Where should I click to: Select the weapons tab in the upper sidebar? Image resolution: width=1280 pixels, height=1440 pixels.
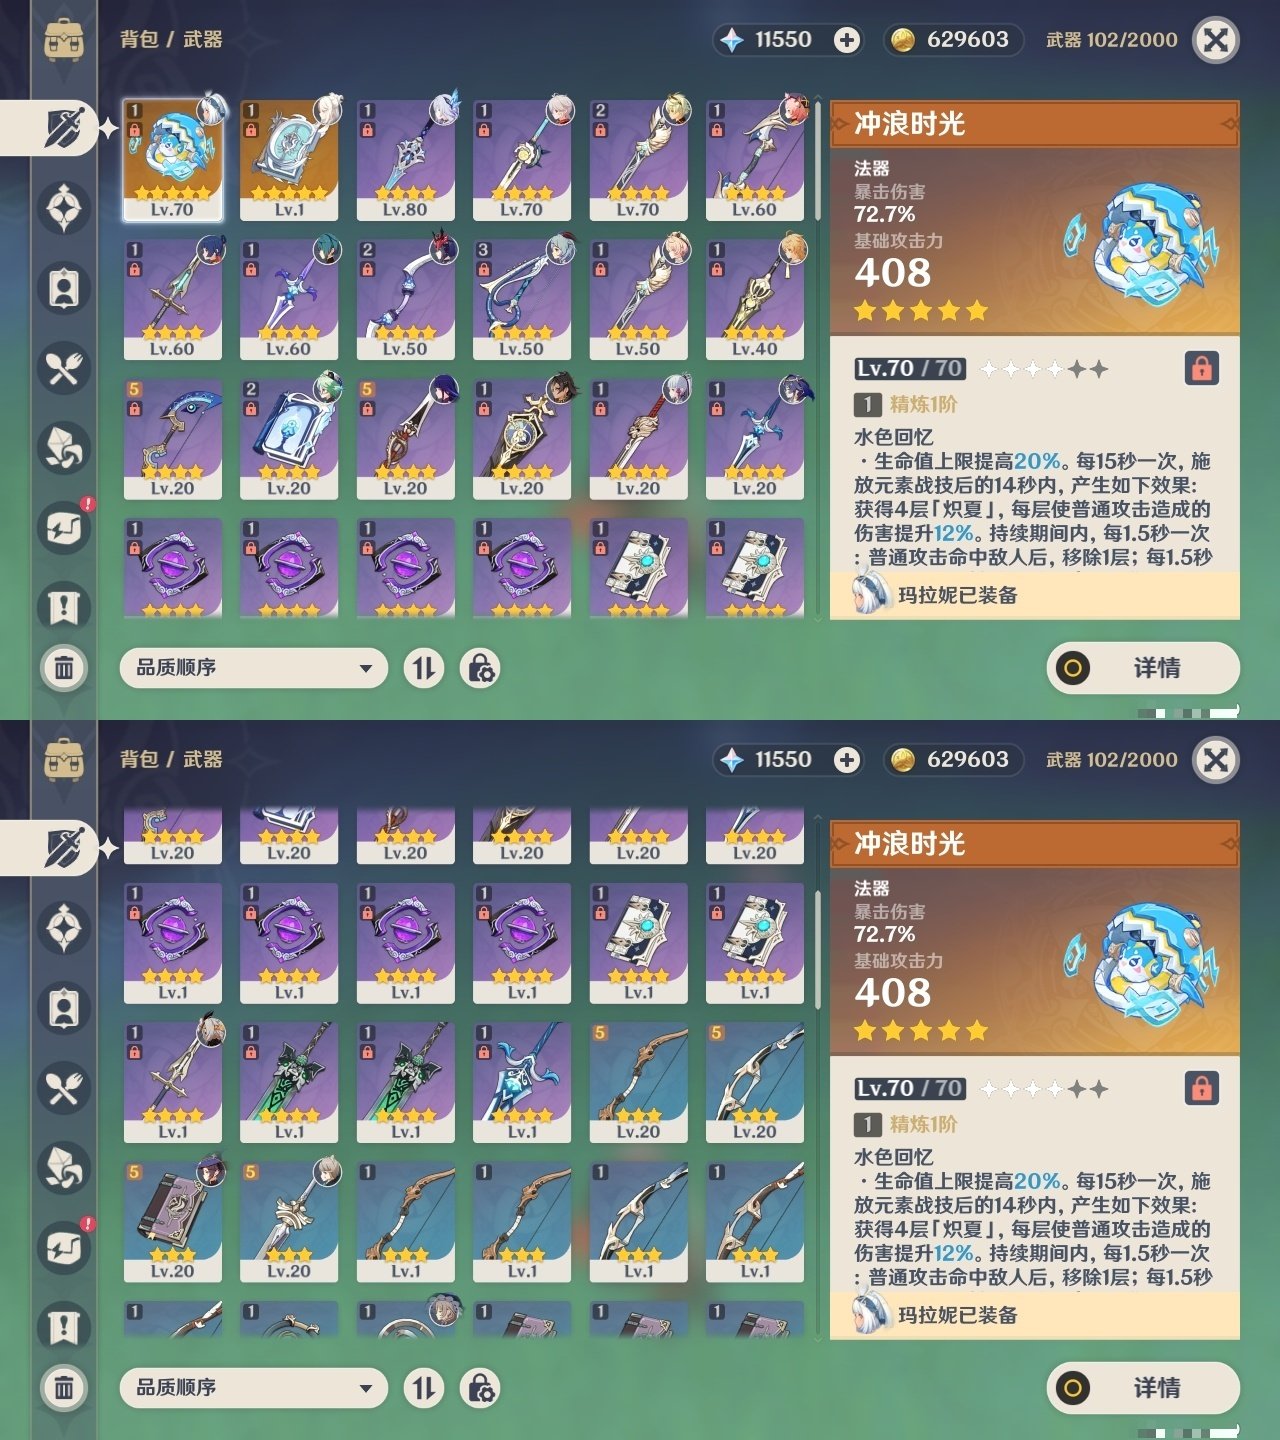(64, 128)
